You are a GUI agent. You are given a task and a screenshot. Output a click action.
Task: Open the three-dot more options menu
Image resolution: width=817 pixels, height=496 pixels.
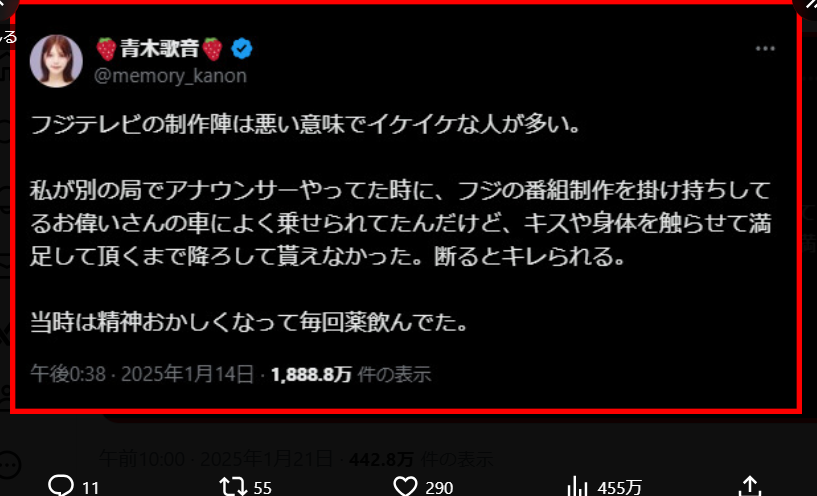coord(765,49)
